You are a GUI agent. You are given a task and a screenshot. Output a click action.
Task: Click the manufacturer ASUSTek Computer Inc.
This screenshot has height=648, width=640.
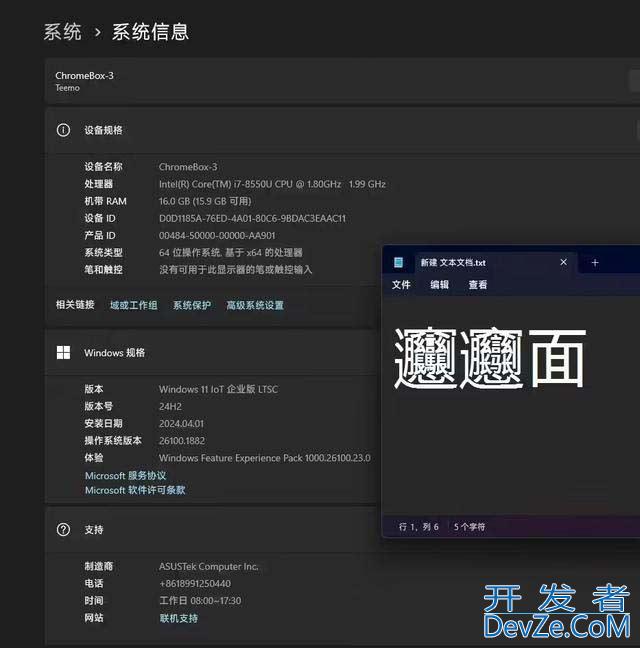click(x=209, y=567)
